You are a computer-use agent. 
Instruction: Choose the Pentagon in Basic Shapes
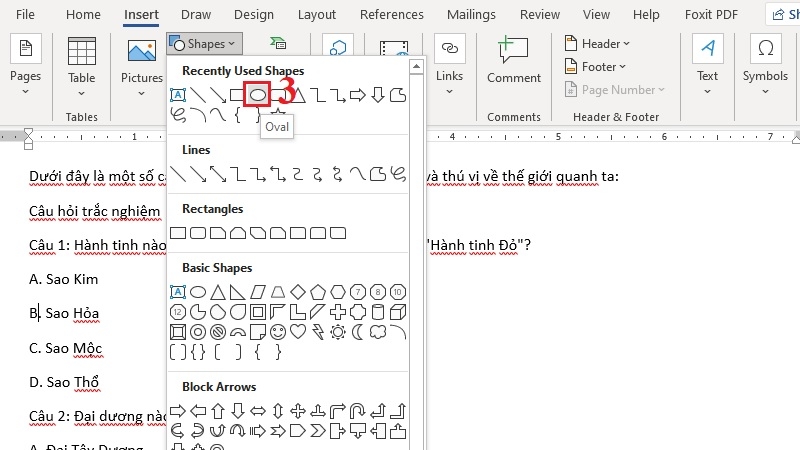click(318, 292)
